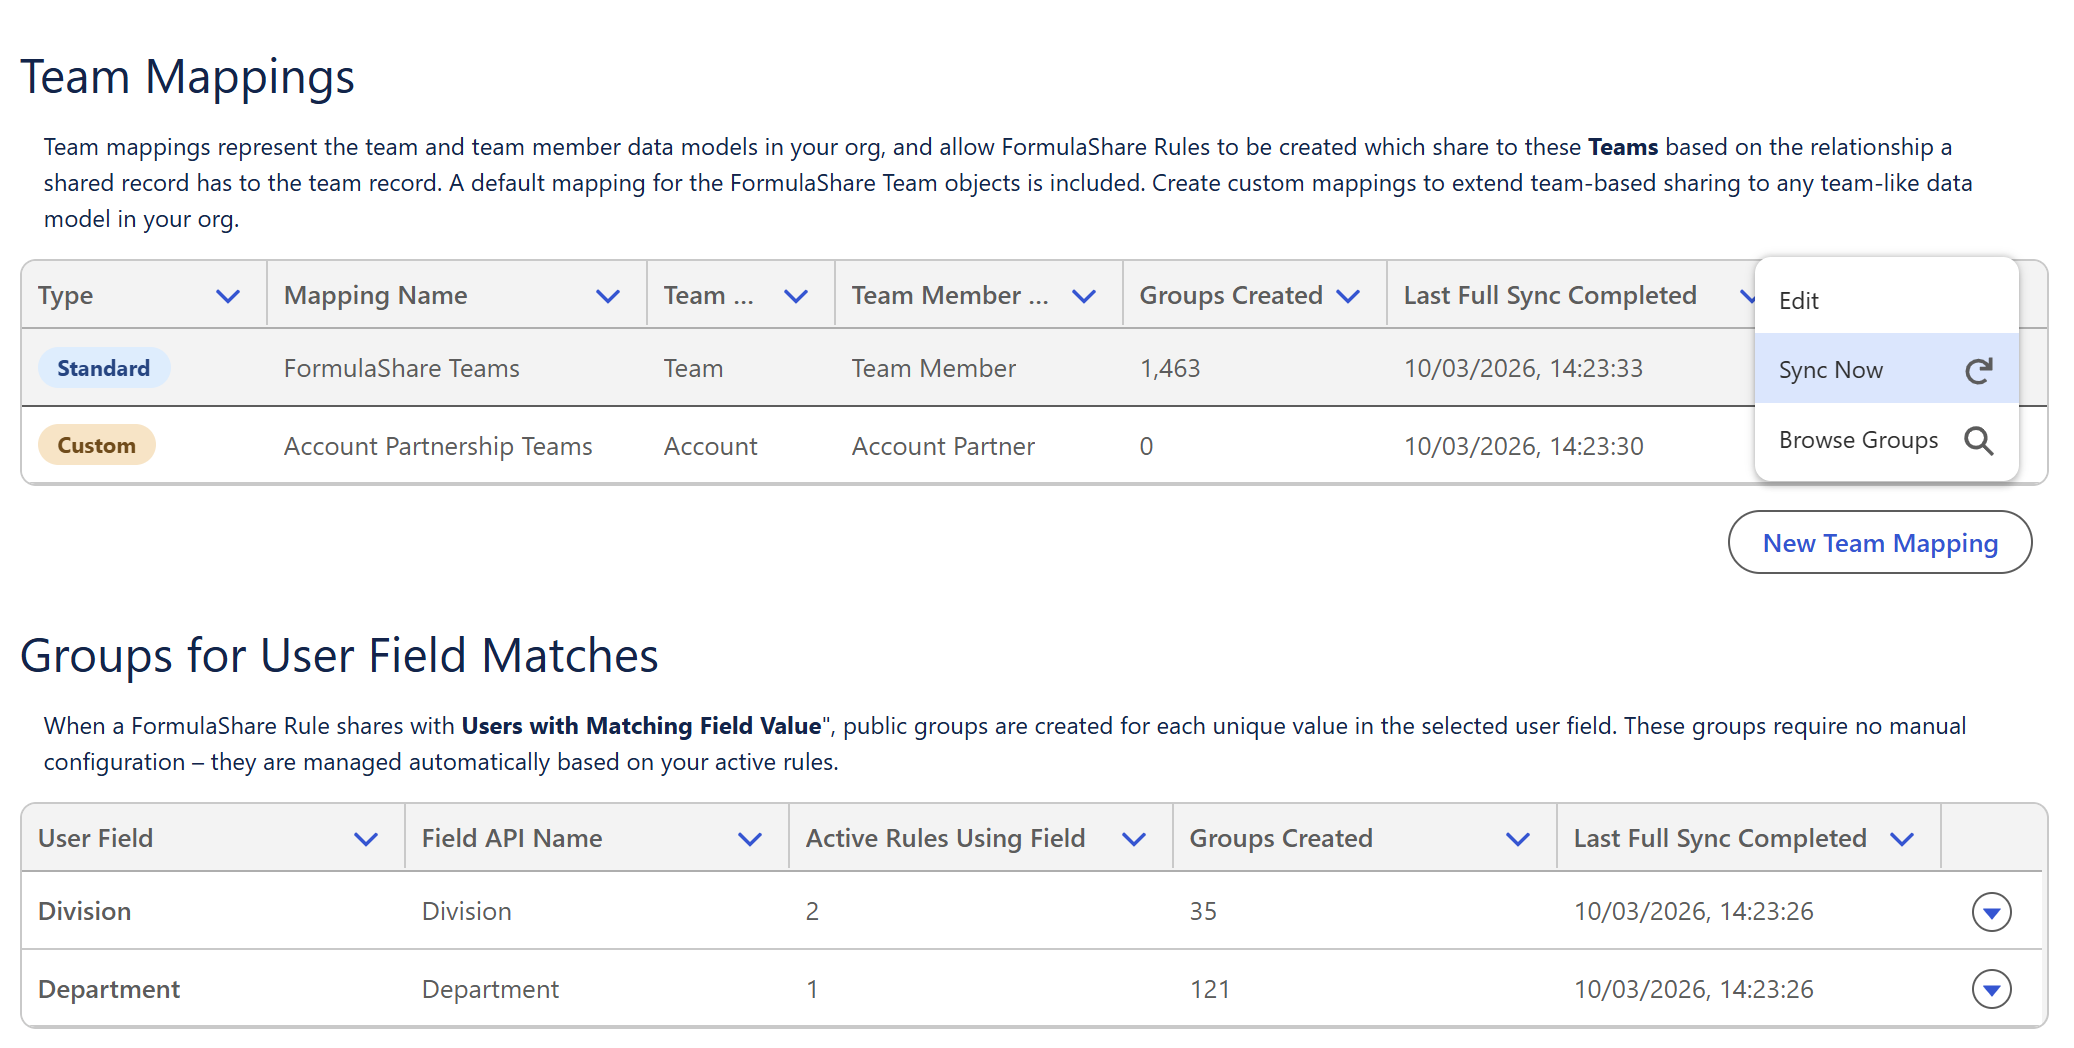Click the Division row active rules count 2
Image resolution: width=2074 pixels, height=1048 pixels.
pos(812,912)
